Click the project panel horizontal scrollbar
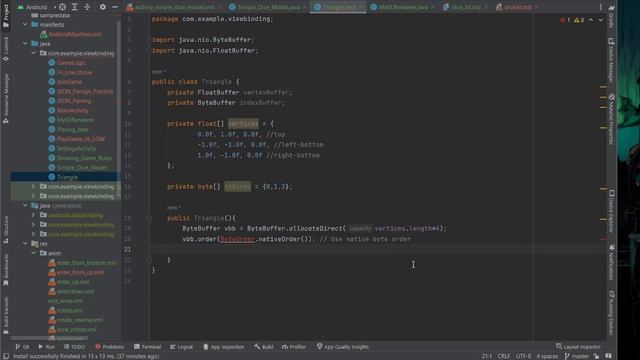This screenshot has height=360, width=640. point(49,338)
